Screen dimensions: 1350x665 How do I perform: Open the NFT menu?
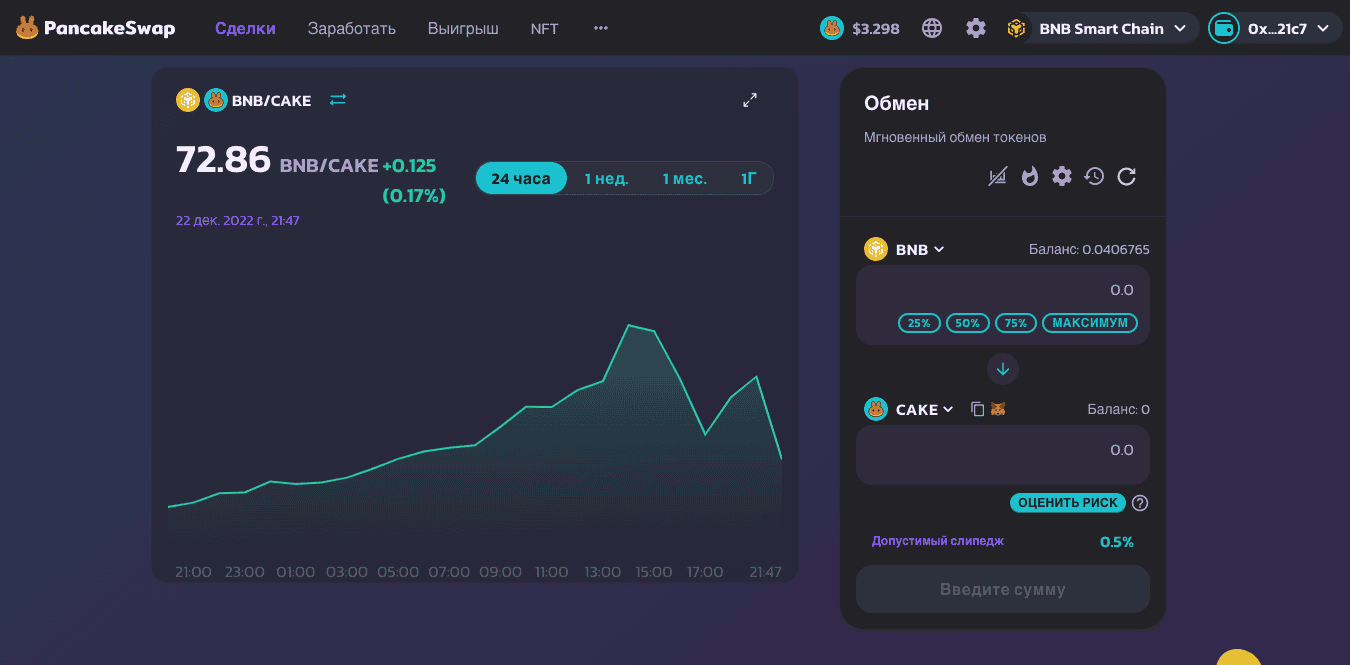(x=545, y=28)
